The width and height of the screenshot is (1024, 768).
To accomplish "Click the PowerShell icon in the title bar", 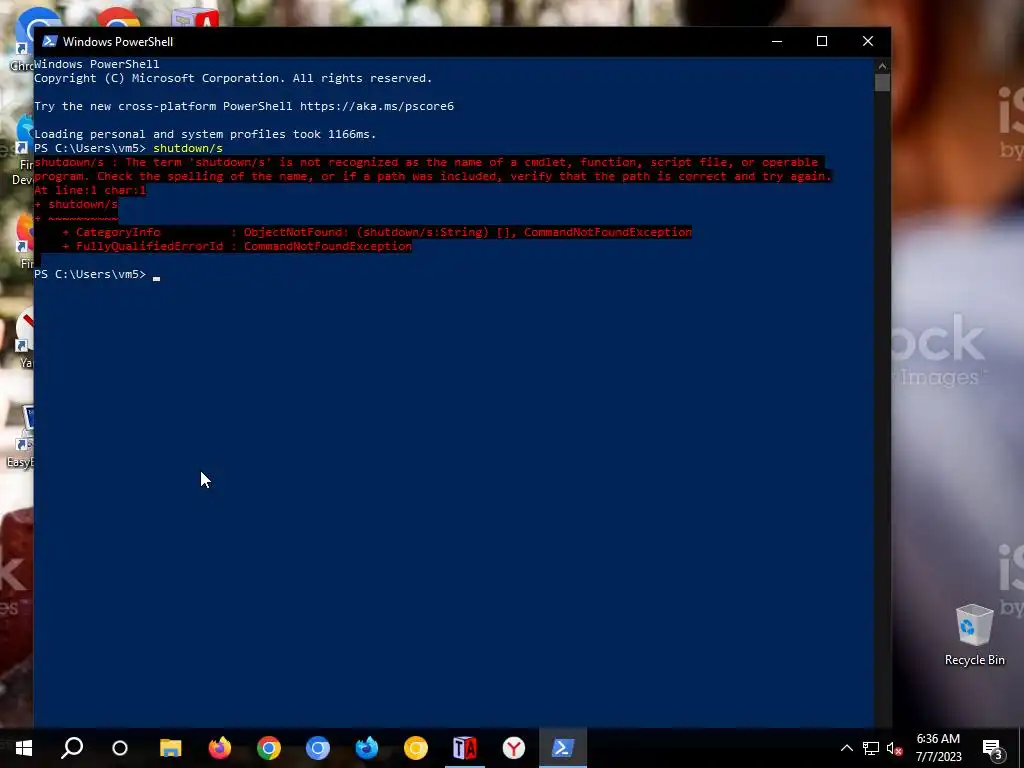I will coord(49,41).
